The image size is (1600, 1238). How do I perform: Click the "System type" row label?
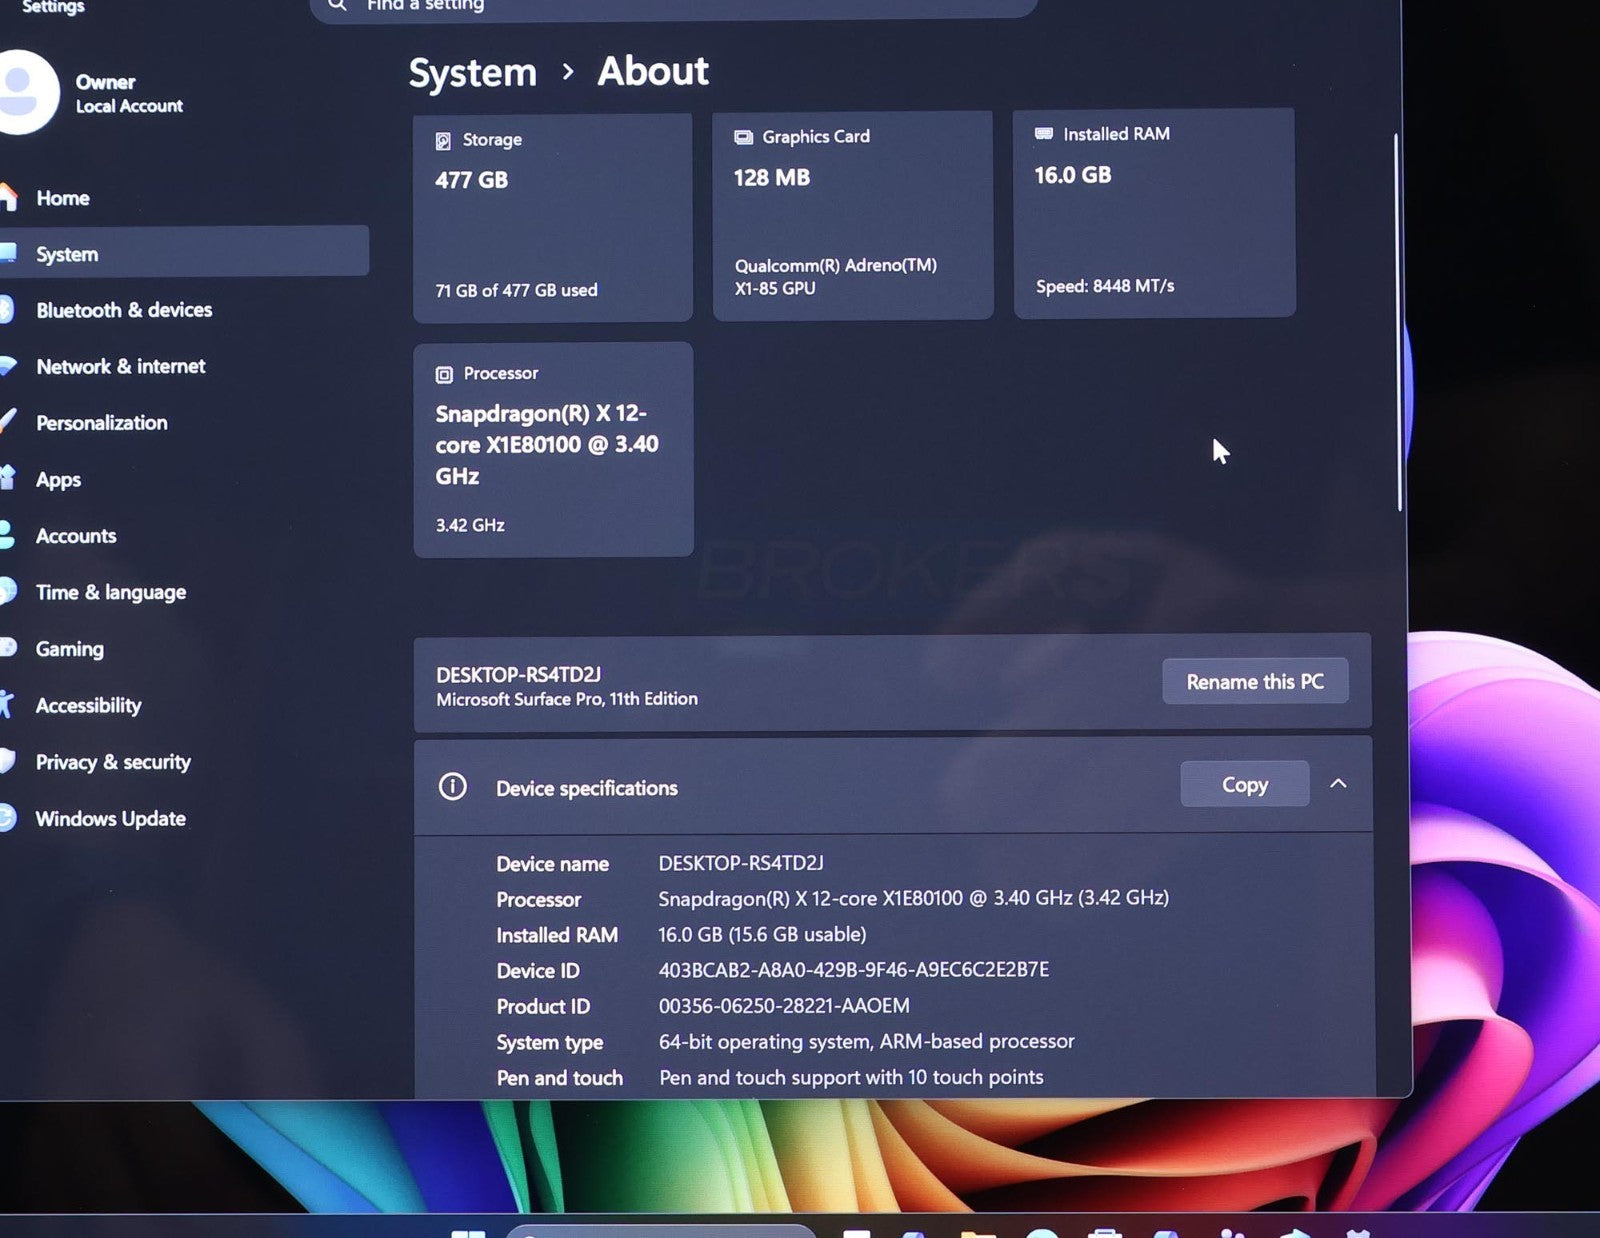click(x=550, y=1042)
